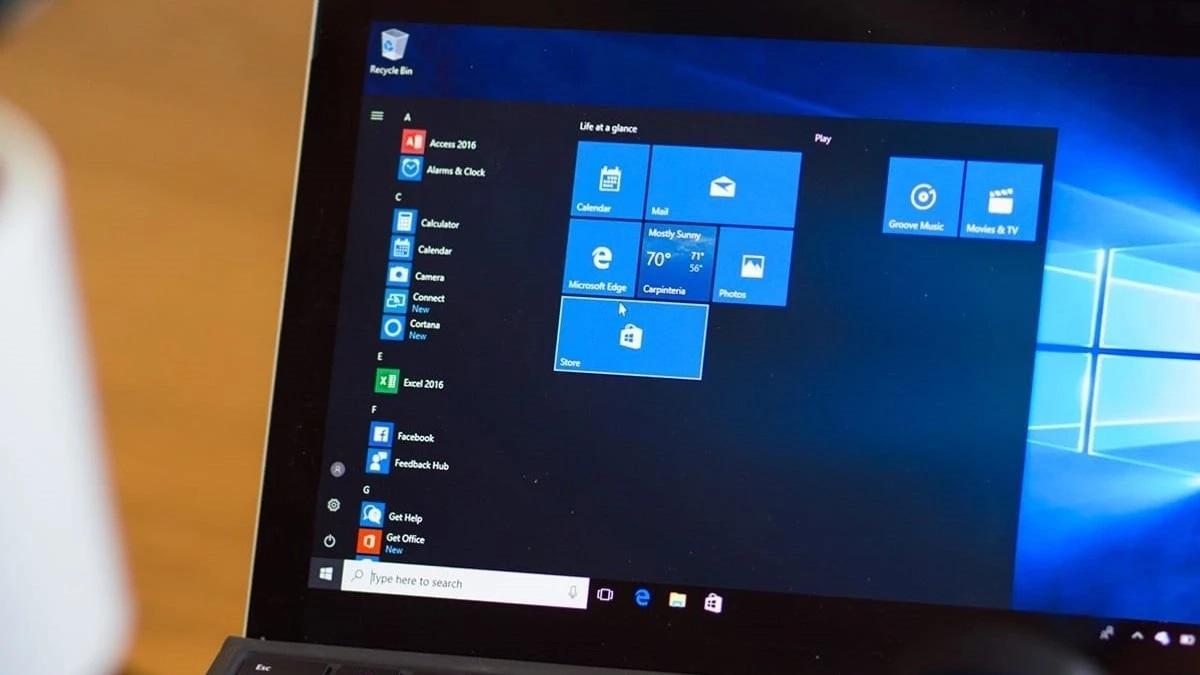Image resolution: width=1200 pixels, height=675 pixels.
Task: Open Settings gear in Start menu
Action: [x=334, y=505]
